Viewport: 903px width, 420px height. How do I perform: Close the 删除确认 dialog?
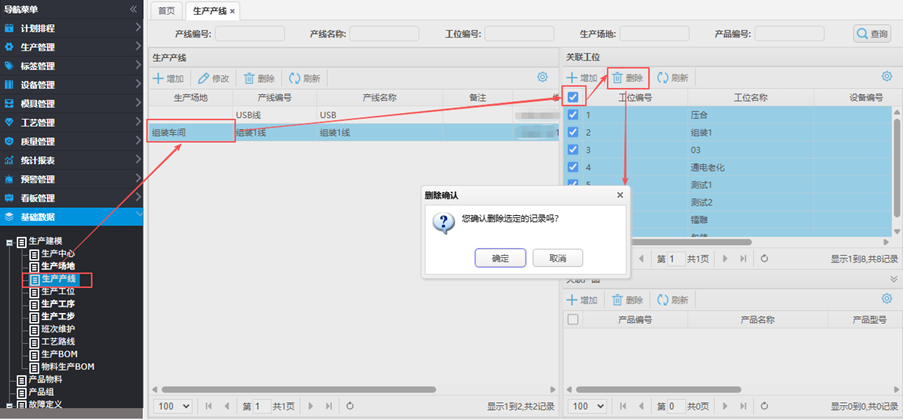coord(620,195)
